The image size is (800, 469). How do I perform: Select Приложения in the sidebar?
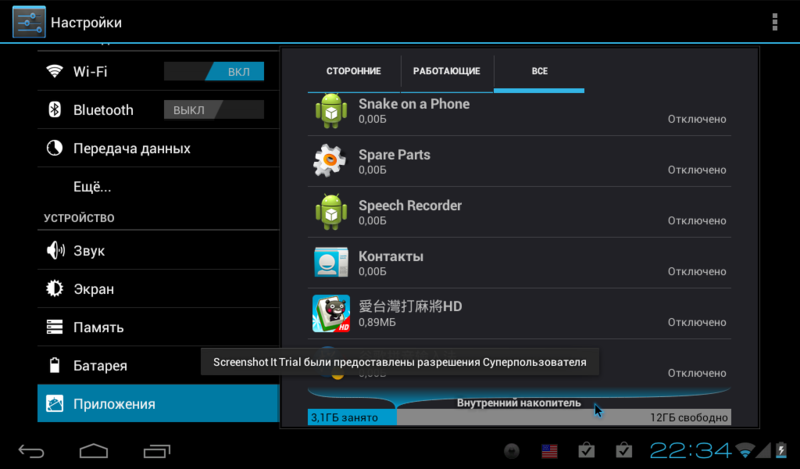tap(158, 404)
